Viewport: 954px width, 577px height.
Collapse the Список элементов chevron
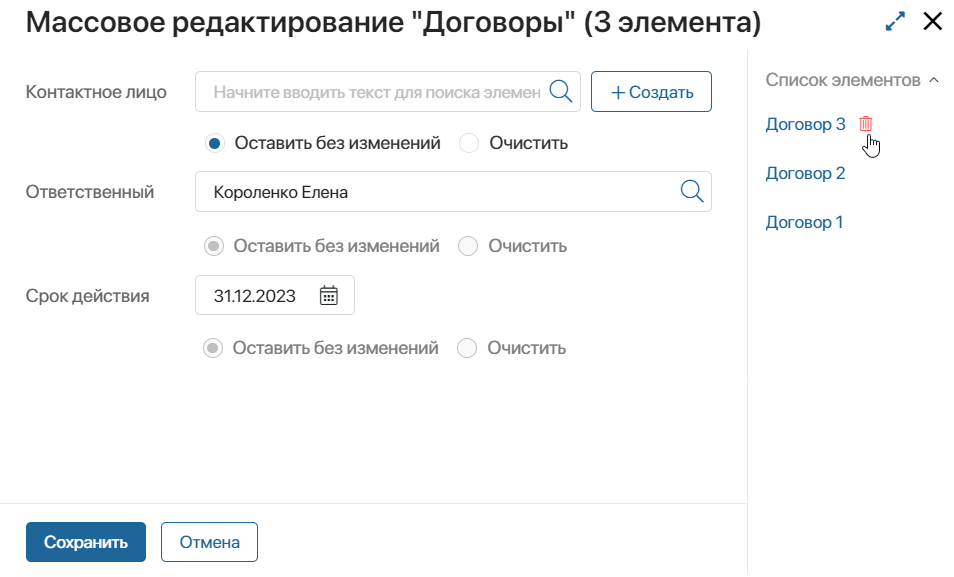tap(934, 80)
